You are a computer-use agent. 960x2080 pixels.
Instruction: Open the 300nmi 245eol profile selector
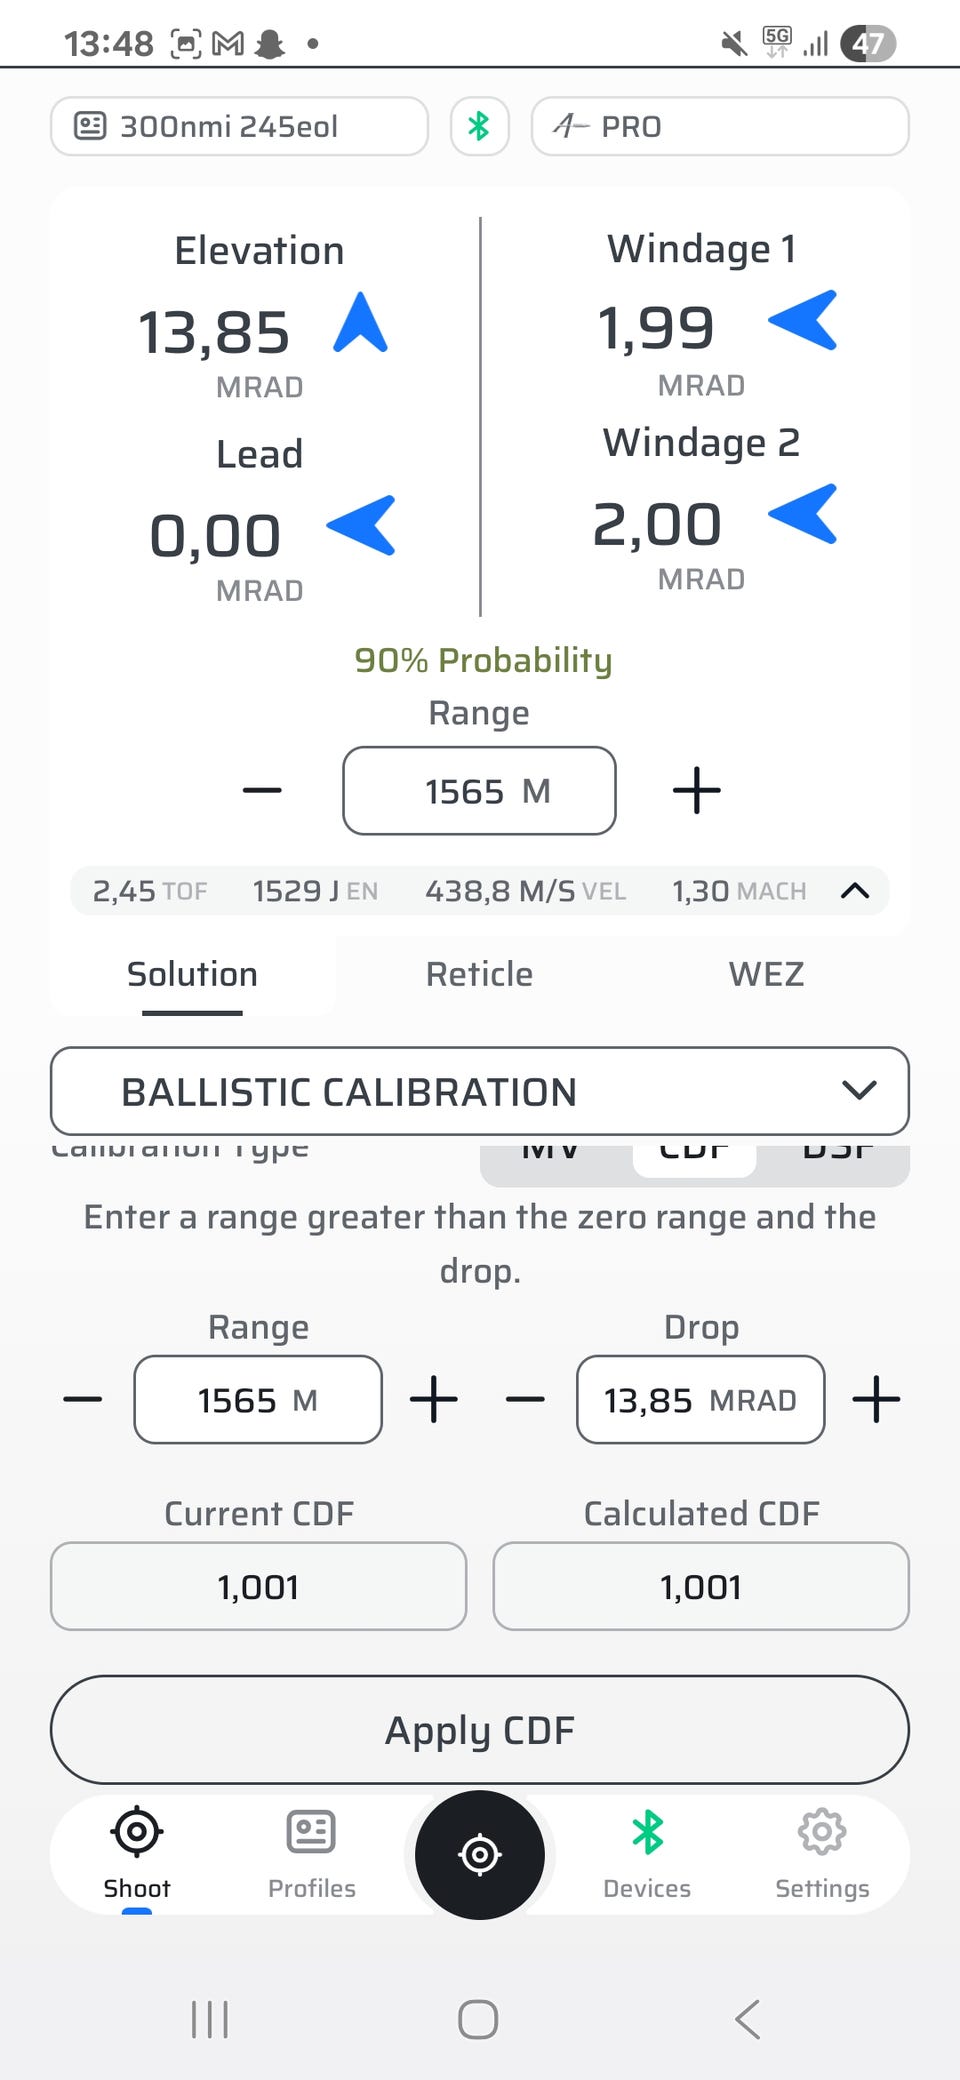pyautogui.click(x=239, y=126)
